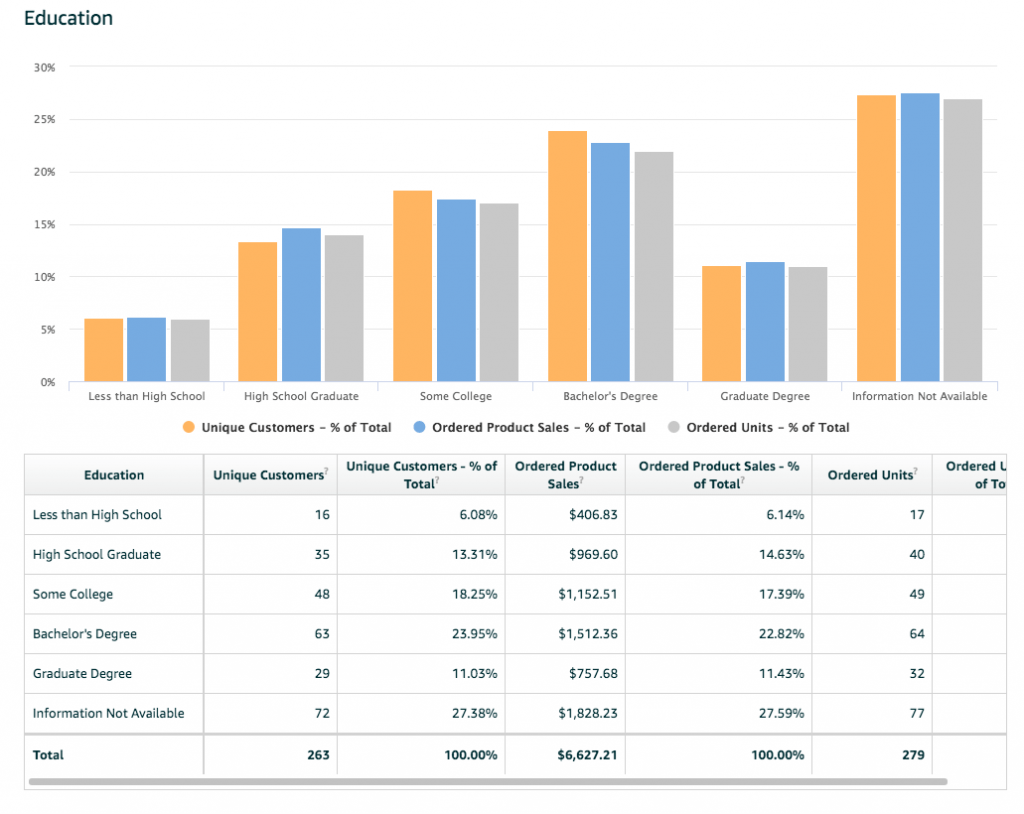Screen dimensions: 1024x814
Task: Click blue bar for Graduate Degree
Action: click(765, 322)
